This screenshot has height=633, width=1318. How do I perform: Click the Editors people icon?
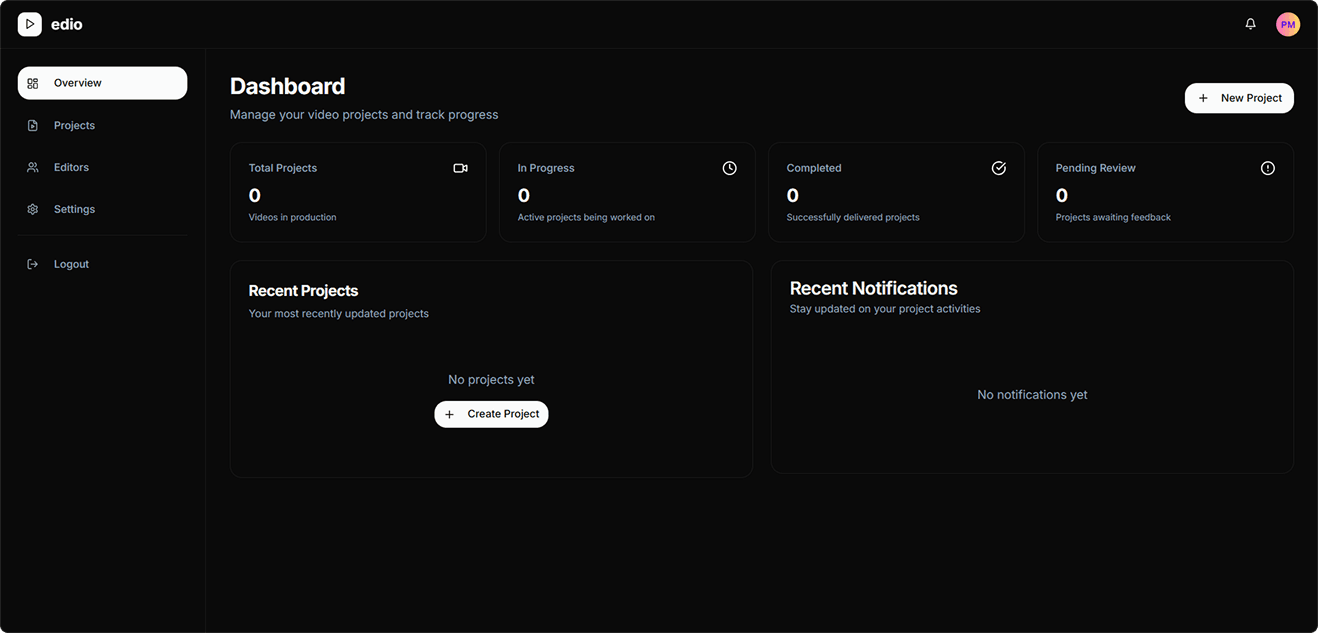point(31,167)
